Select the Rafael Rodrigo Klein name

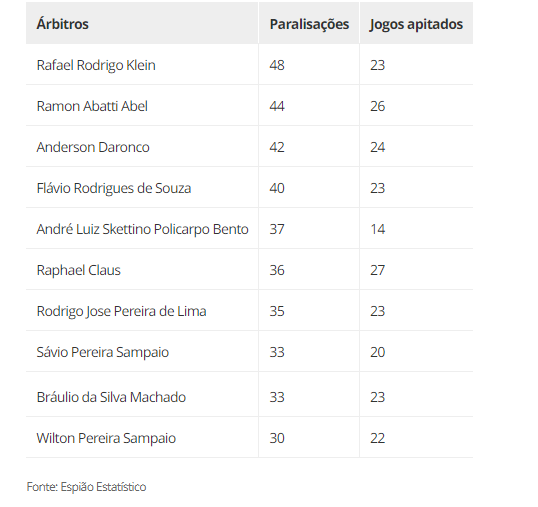tap(96, 65)
